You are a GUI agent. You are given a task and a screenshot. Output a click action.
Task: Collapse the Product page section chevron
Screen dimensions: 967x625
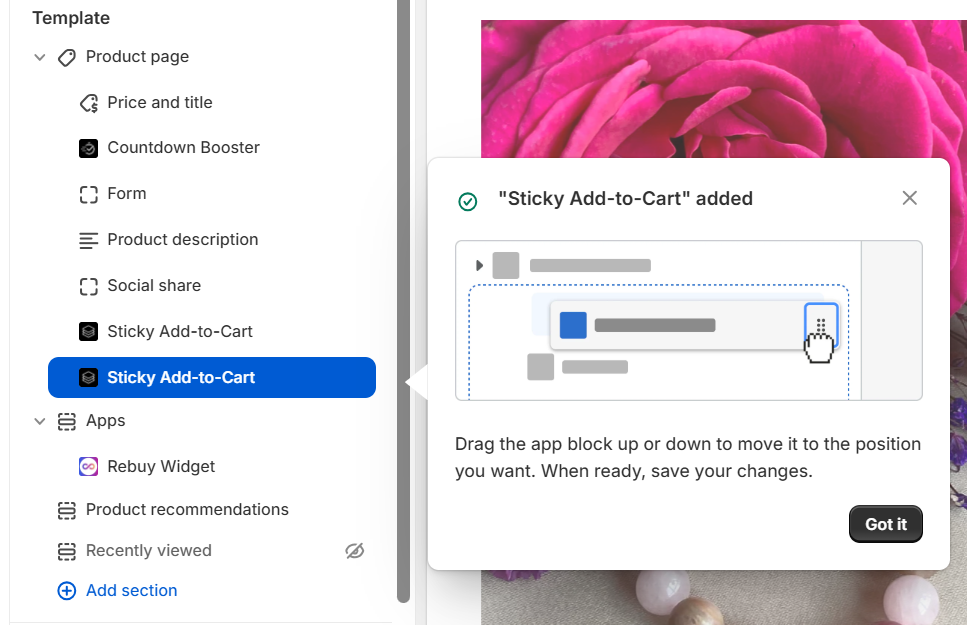40,58
